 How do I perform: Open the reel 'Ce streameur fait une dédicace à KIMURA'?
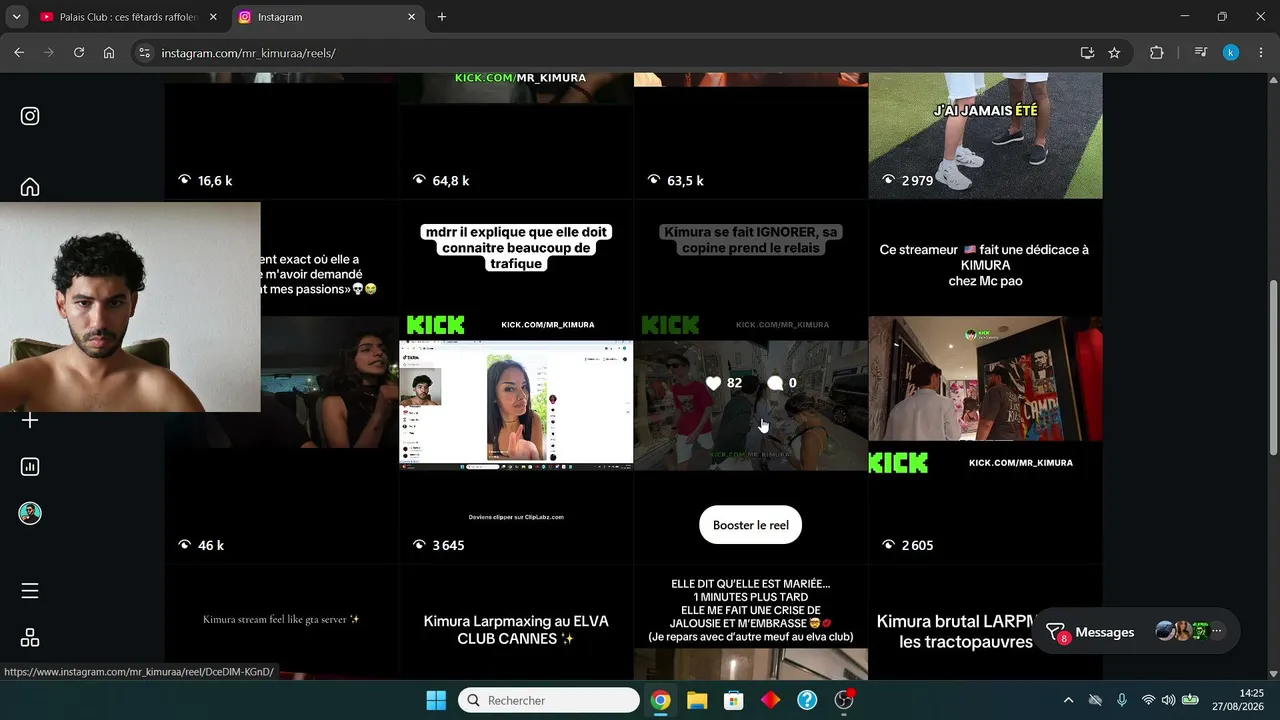click(985, 382)
